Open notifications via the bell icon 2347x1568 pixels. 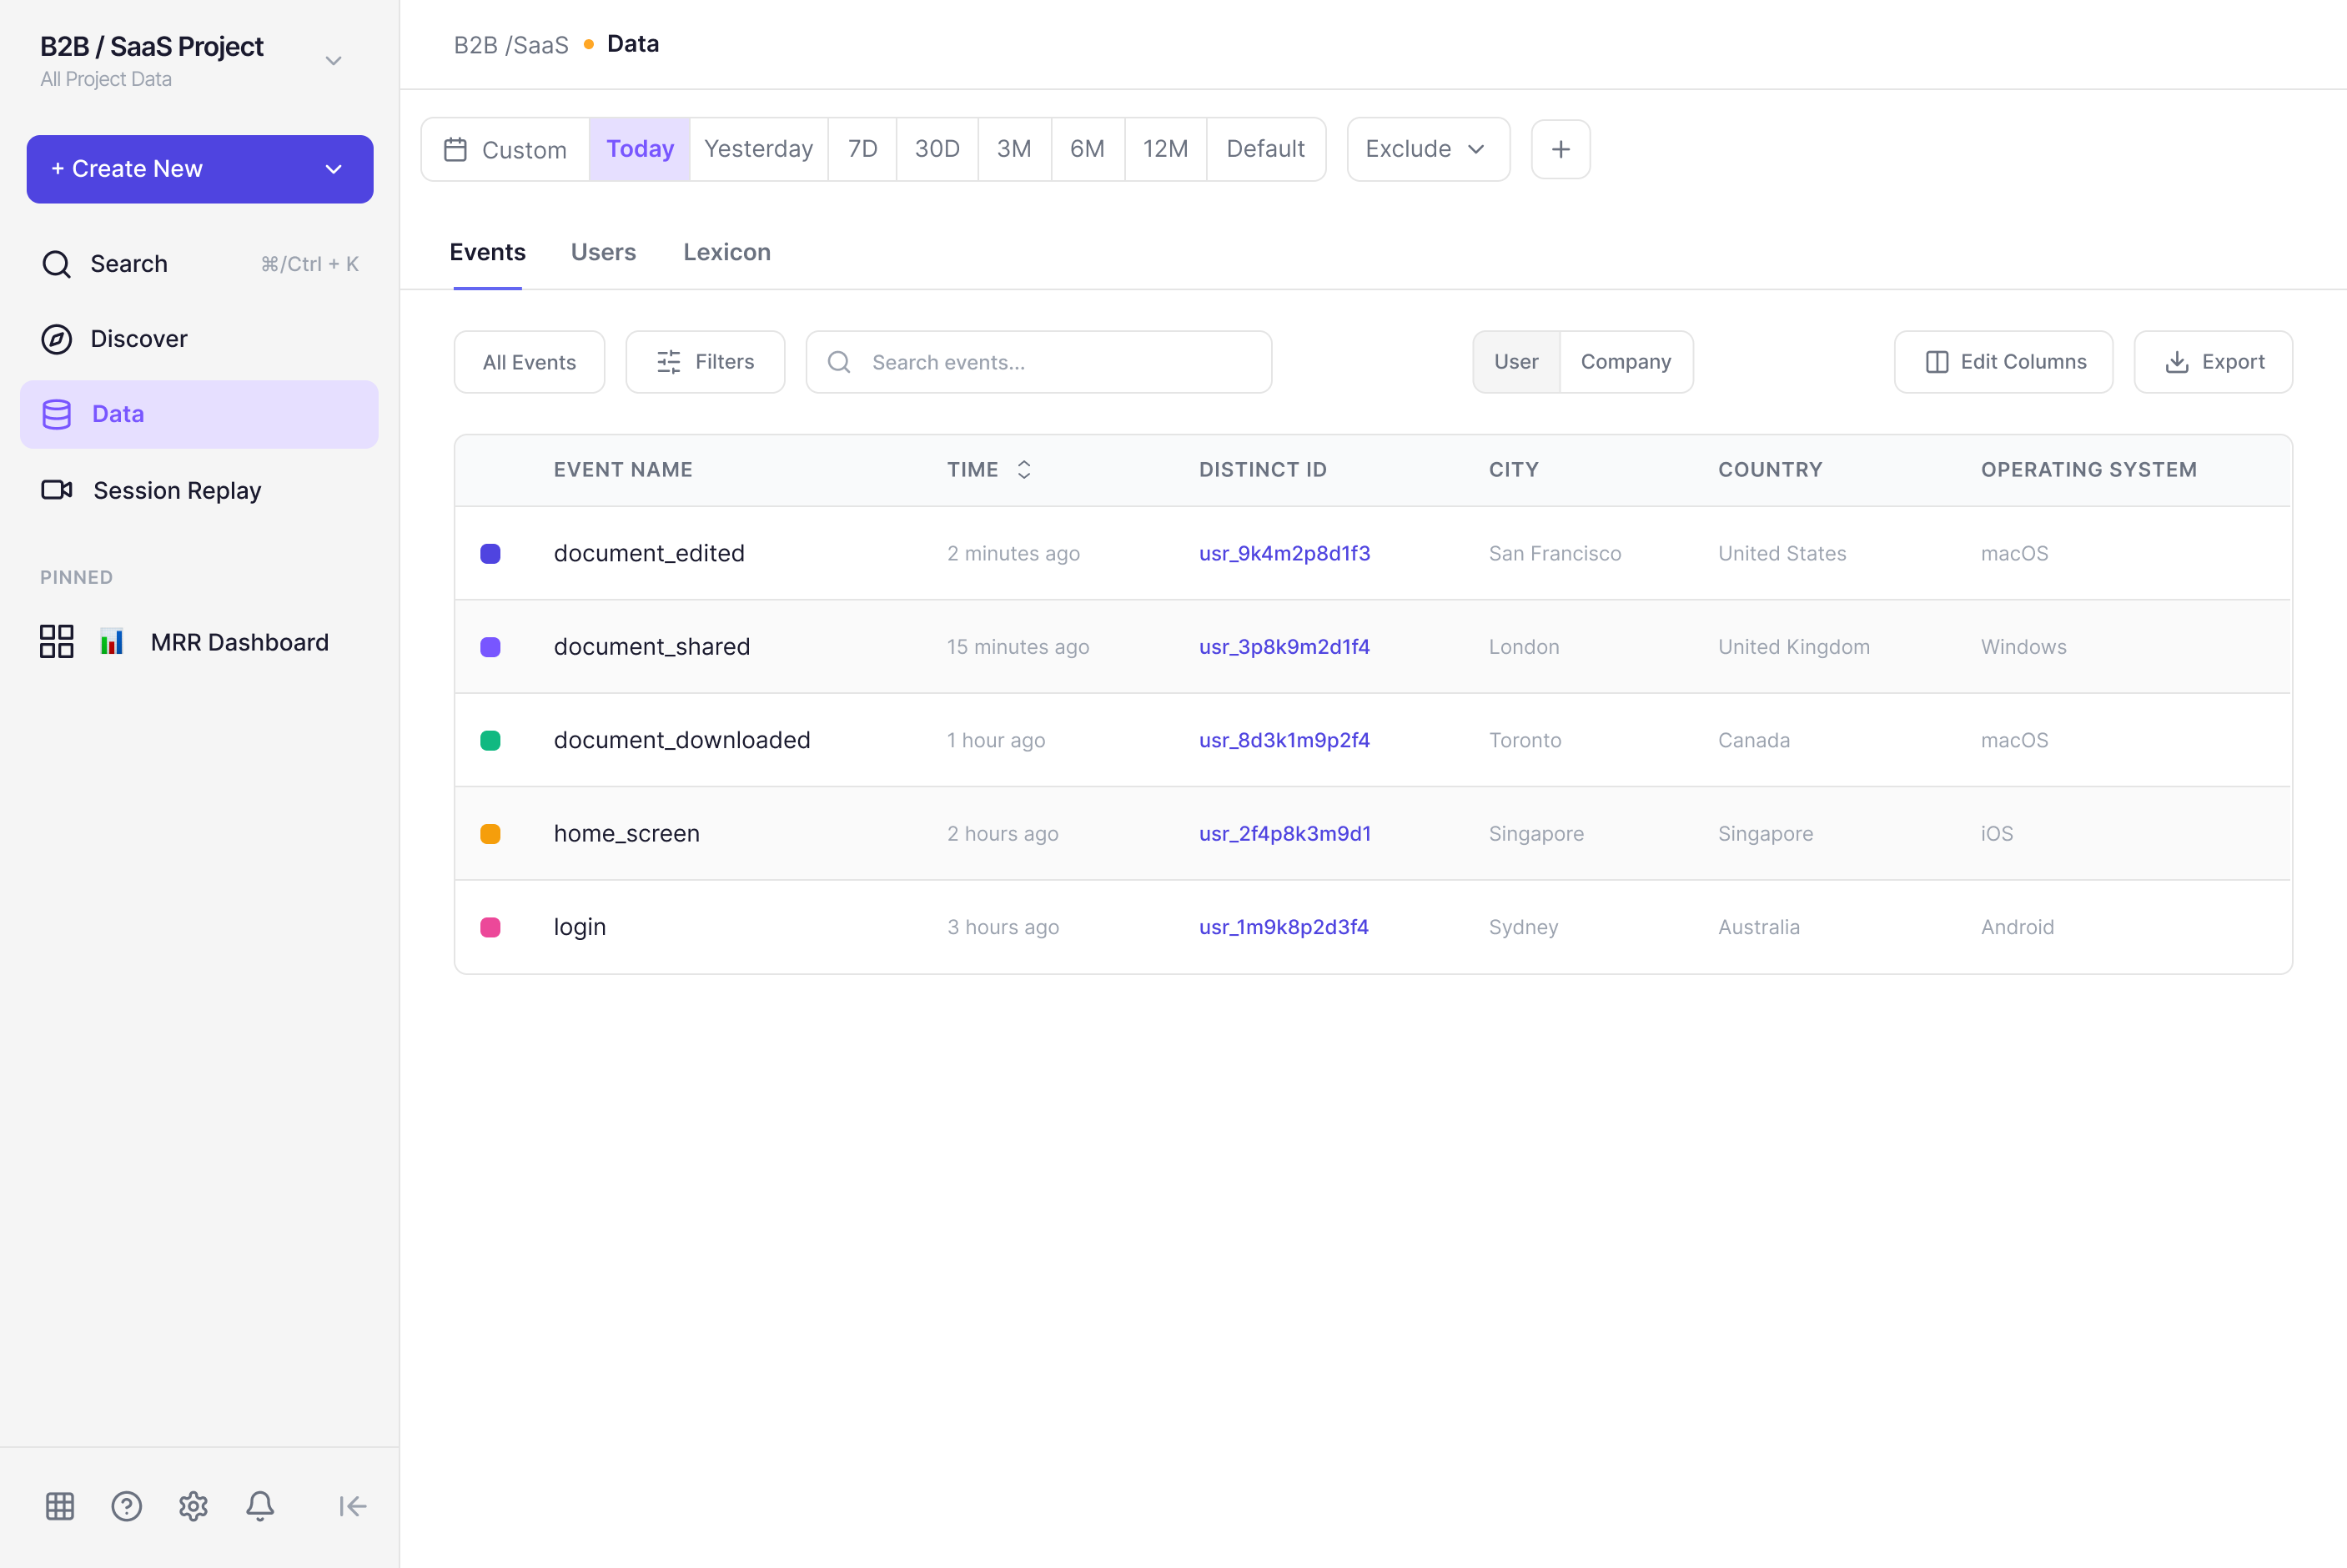(260, 1506)
